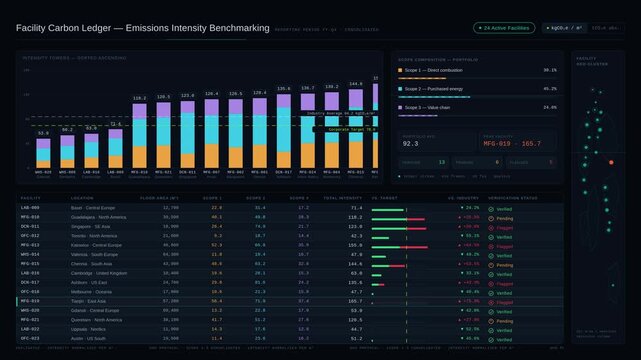The width and height of the screenshot is (641, 360).
Task: Click the dashboard title Facility Carbon Ledger
Action: coord(143,28)
